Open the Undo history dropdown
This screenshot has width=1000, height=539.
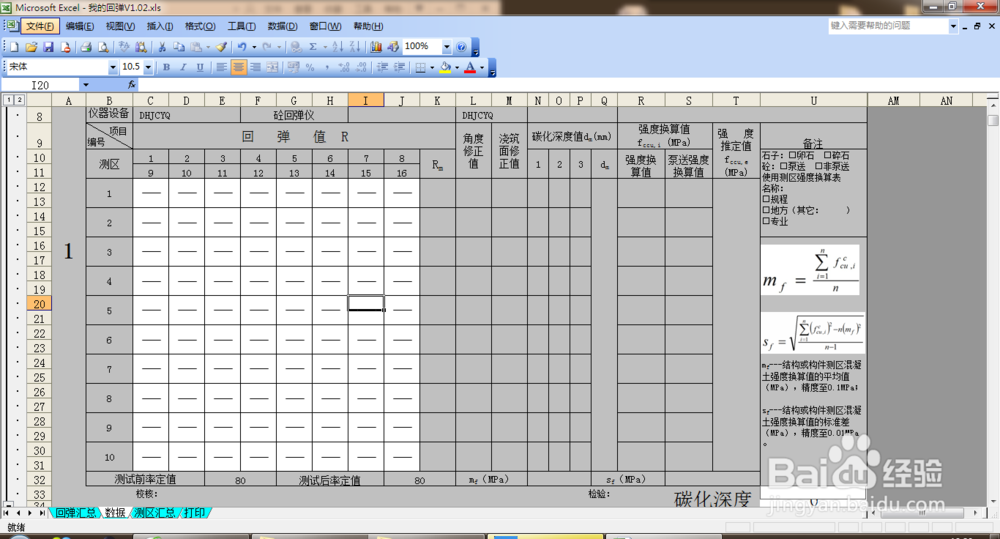tap(254, 47)
